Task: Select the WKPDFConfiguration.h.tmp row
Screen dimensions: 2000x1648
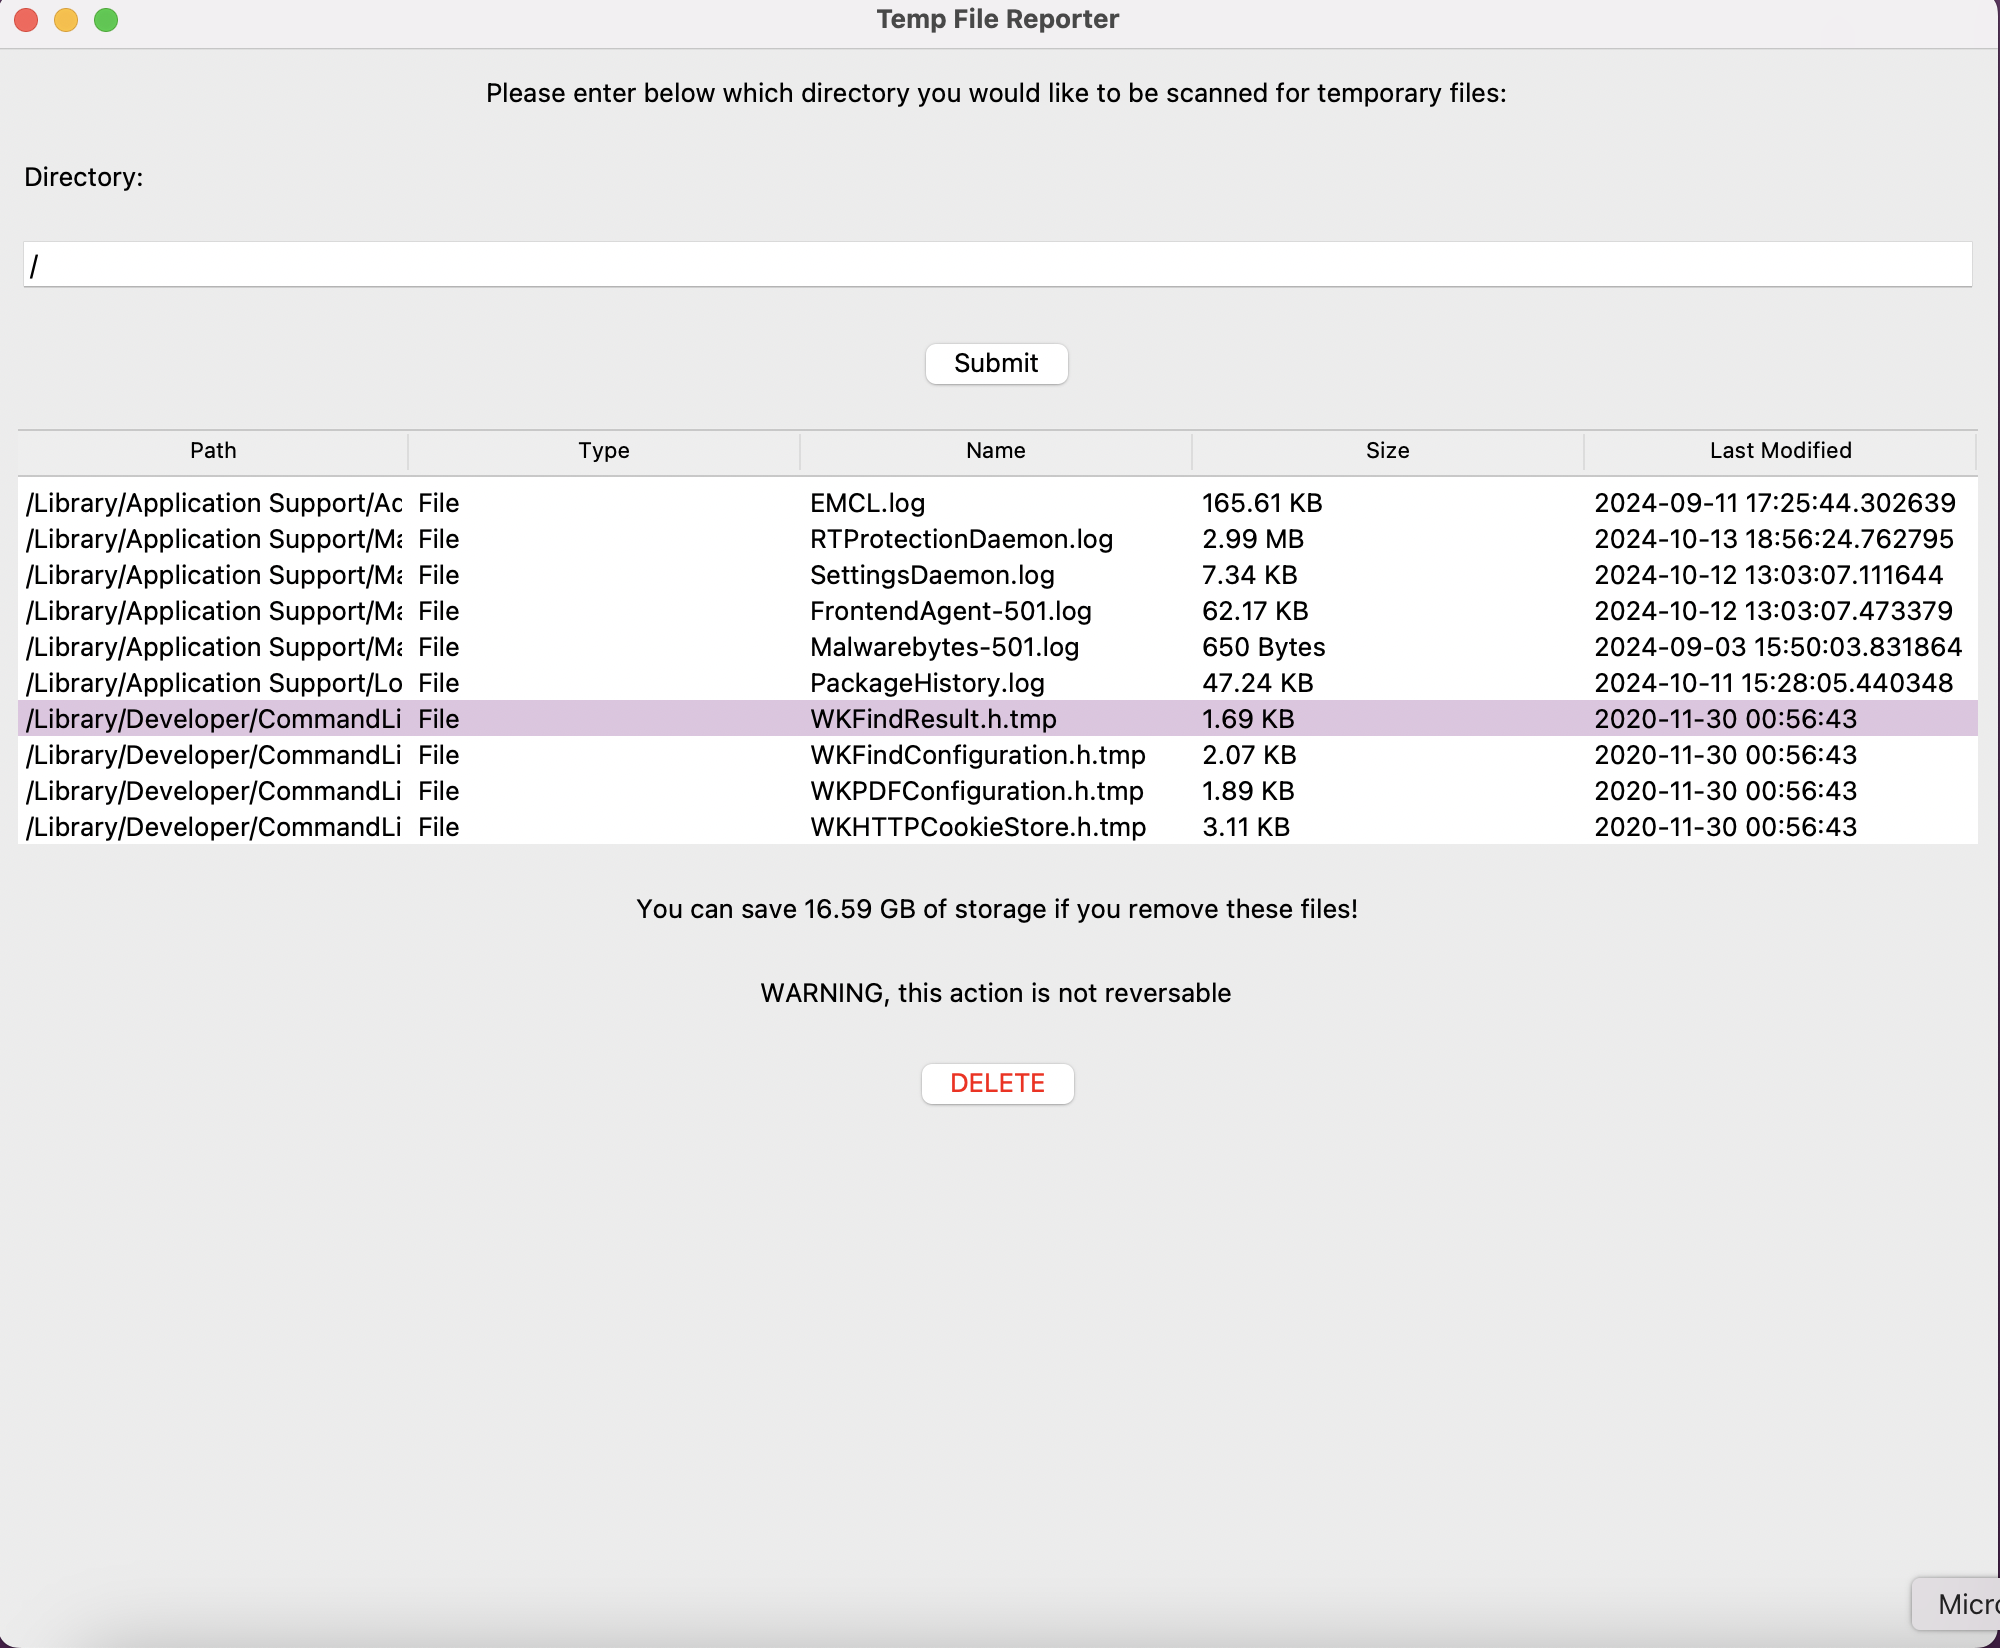Action: point(997,791)
